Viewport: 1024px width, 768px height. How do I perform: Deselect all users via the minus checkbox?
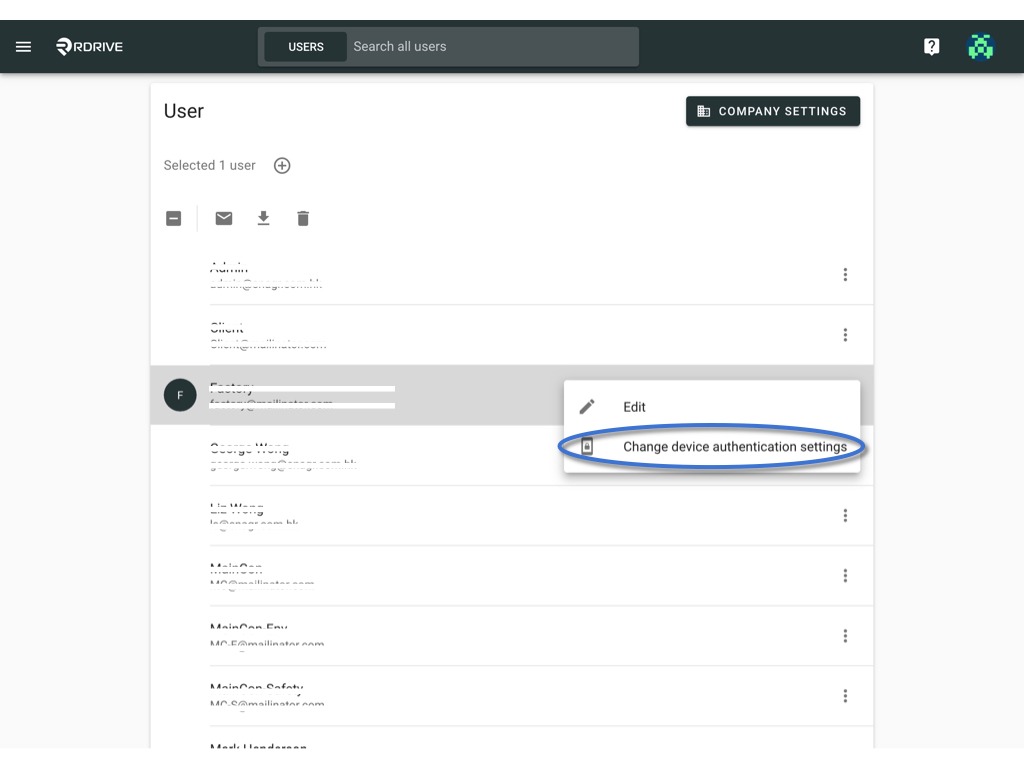click(x=174, y=218)
